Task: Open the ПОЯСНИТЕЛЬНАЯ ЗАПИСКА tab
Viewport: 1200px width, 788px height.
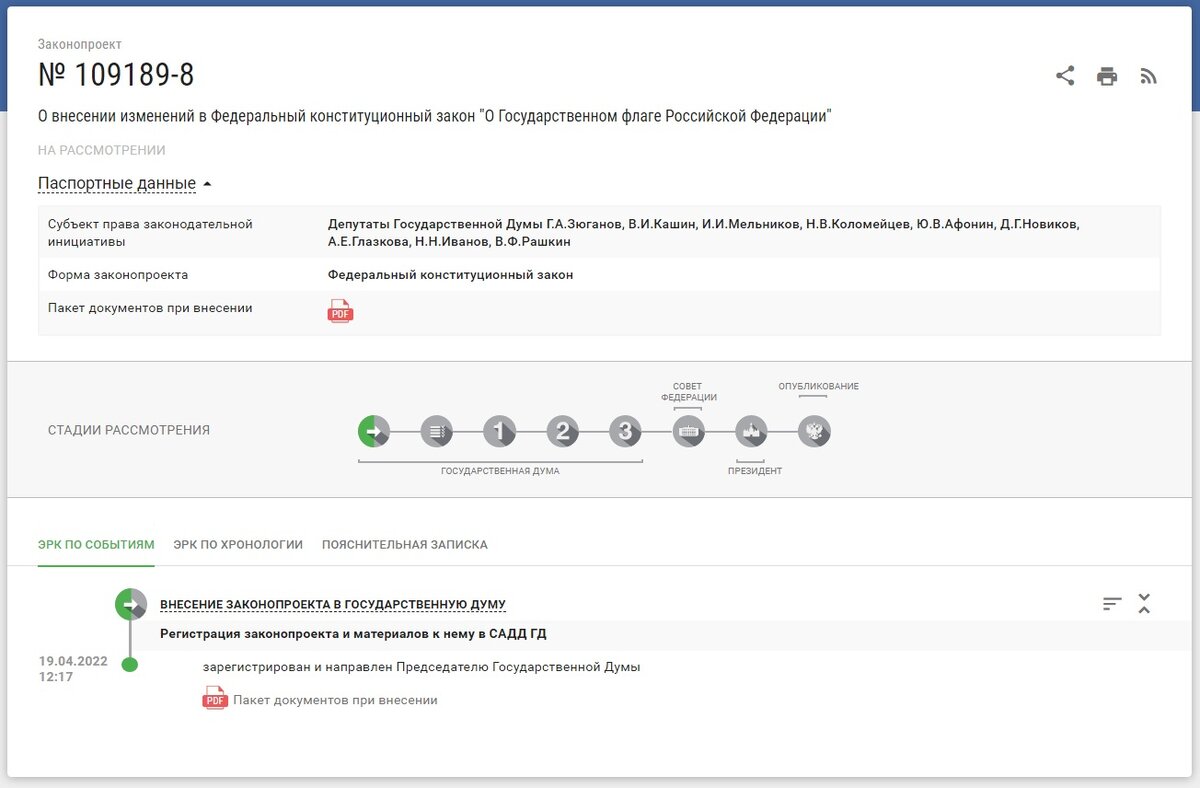Action: 404,545
